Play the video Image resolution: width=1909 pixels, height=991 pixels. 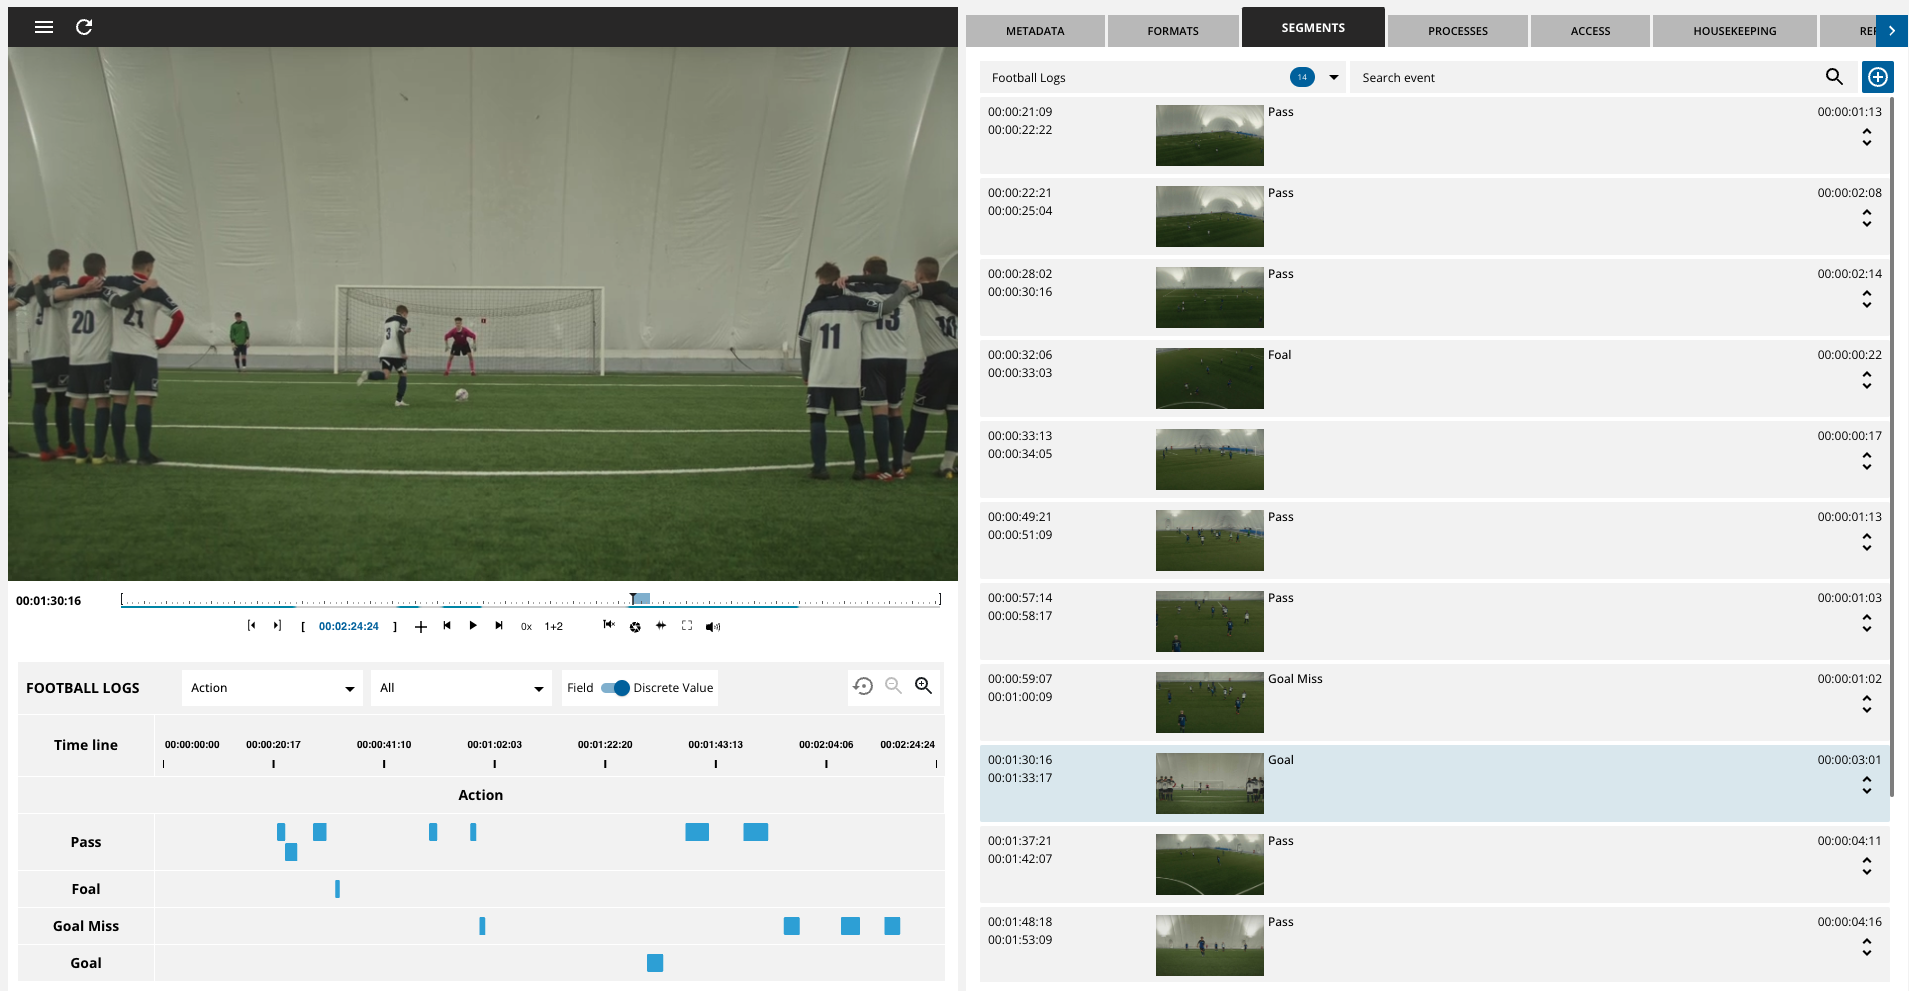(473, 626)
